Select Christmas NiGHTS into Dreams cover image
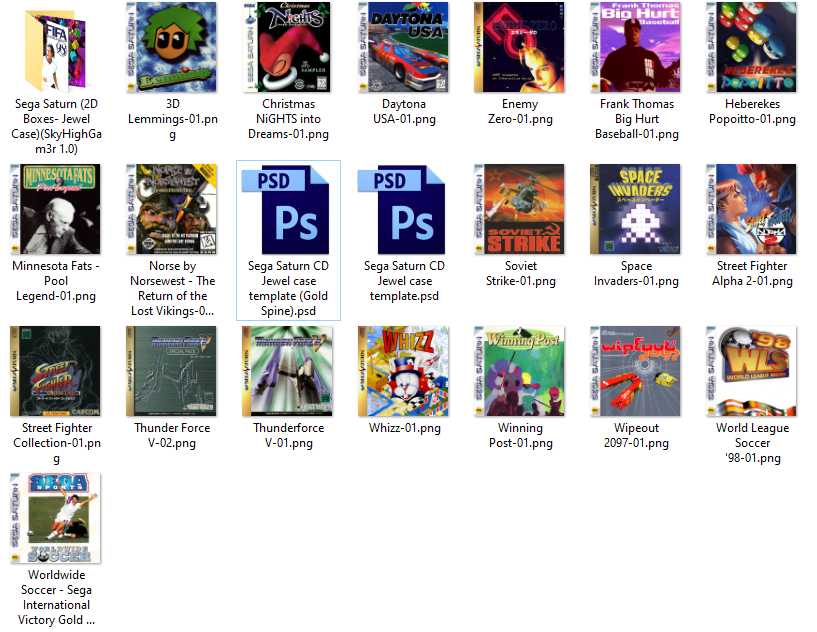 pyautogui.click(x=288, y=47)
